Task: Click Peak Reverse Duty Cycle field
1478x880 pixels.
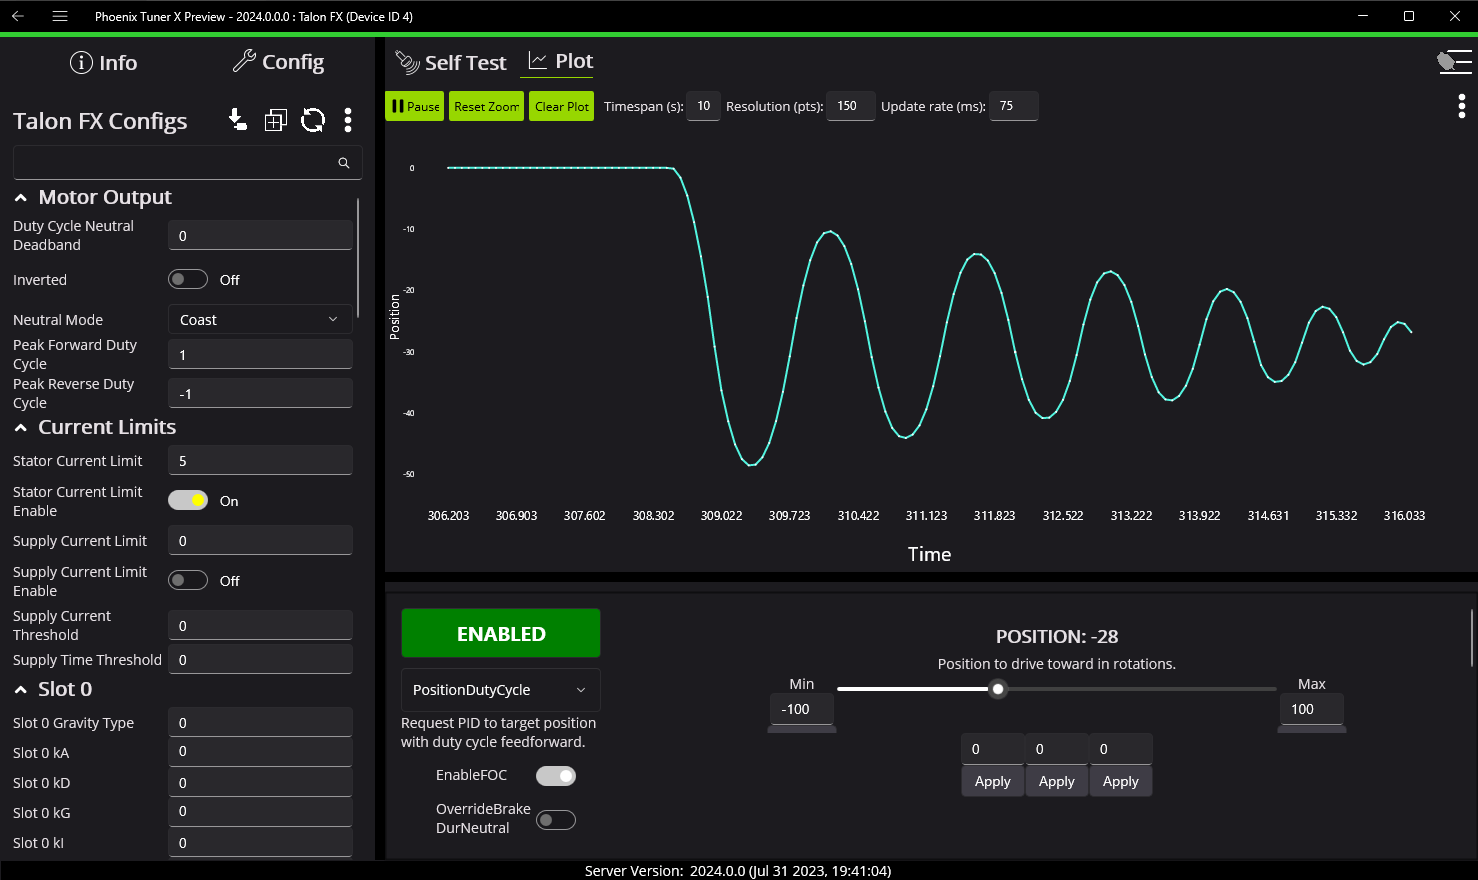Action: tap(260, 393)
